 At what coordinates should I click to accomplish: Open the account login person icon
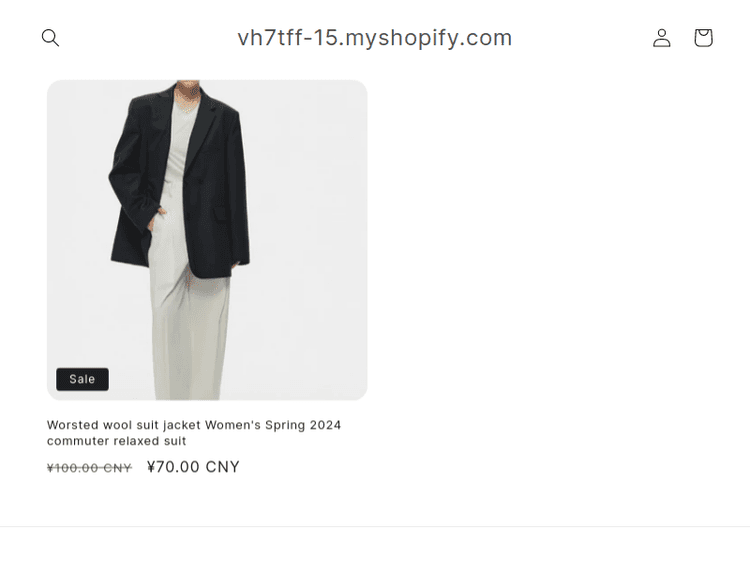point(662,38)
